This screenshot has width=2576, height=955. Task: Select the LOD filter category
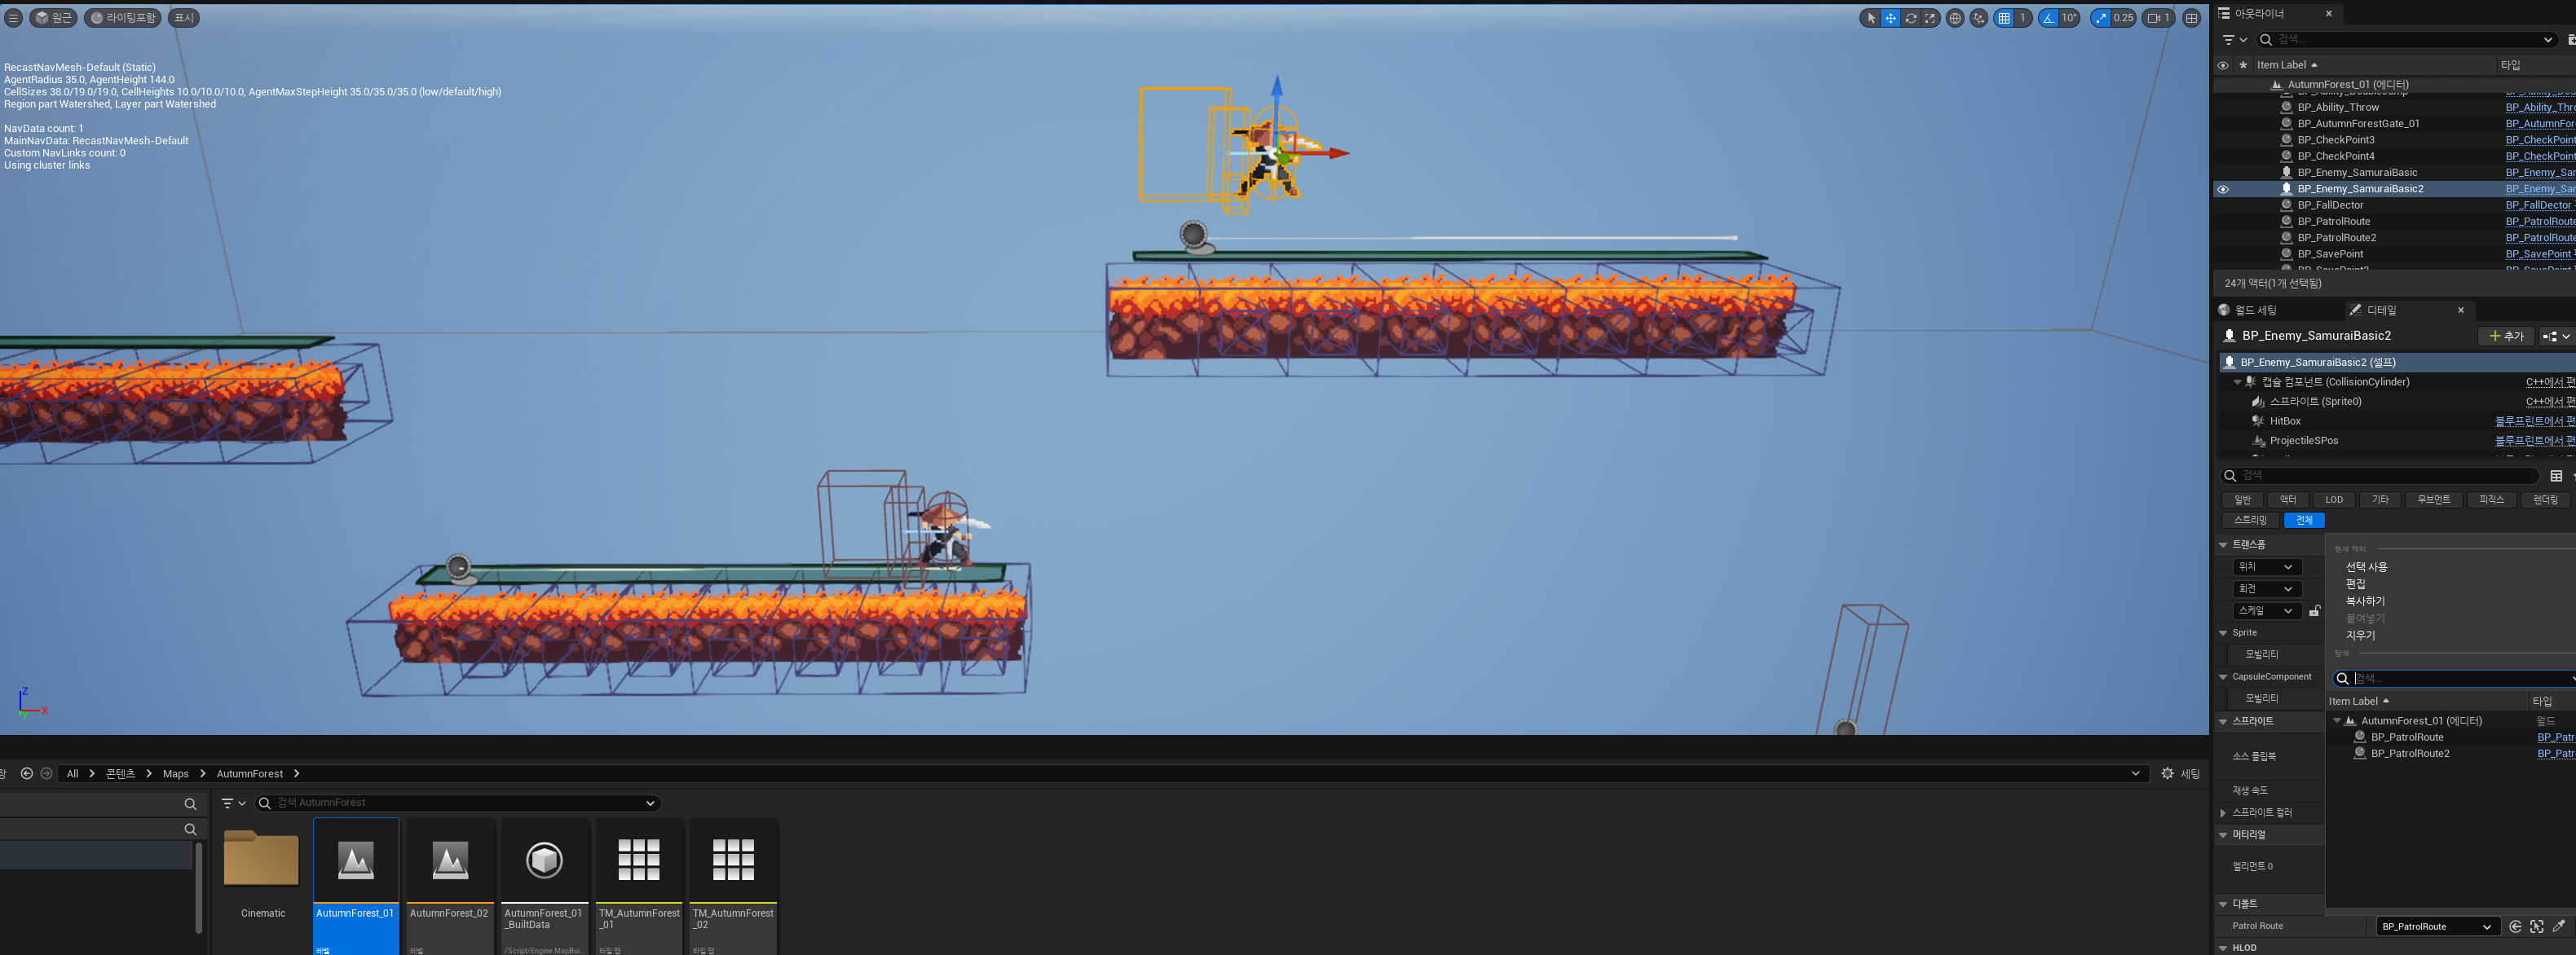(2334, 500)
